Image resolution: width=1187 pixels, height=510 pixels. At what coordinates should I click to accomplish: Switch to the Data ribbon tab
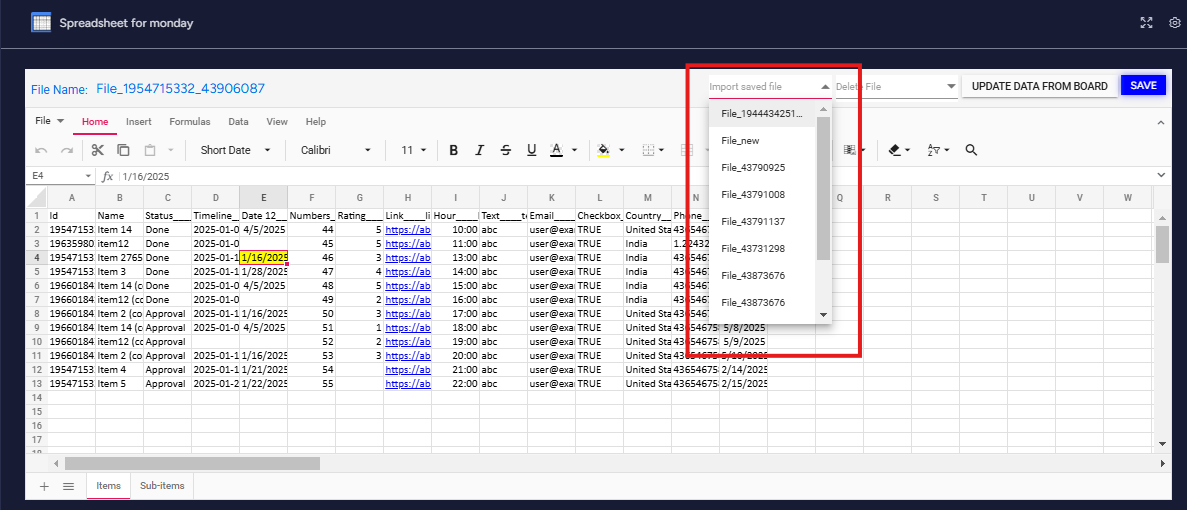(x=238, y=122)
